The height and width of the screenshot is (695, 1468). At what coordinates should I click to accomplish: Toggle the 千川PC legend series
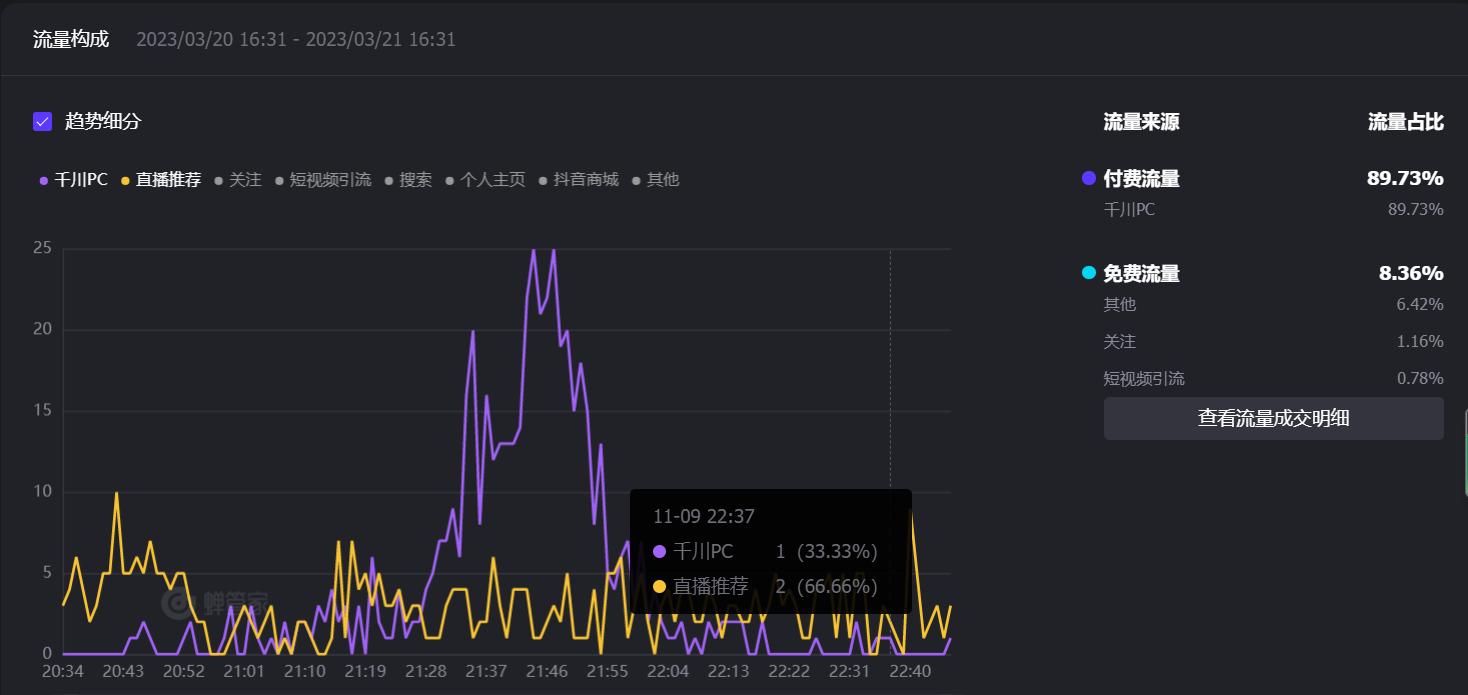click(x=73, y=180)
